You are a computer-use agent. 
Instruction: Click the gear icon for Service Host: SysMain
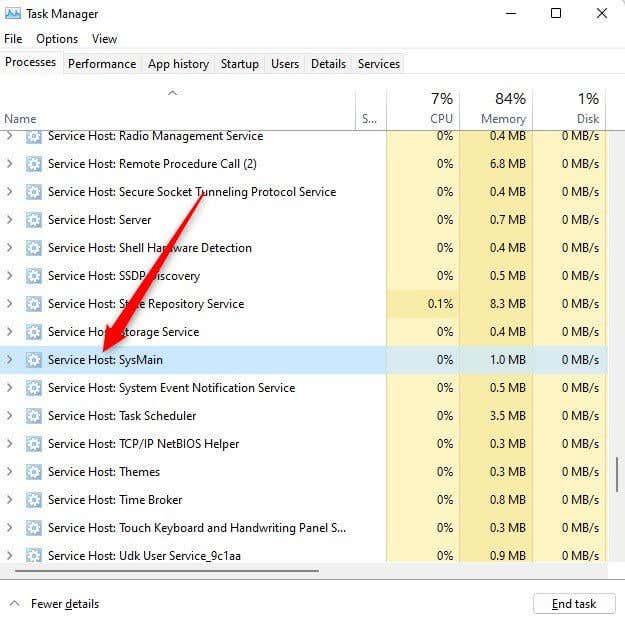pos(33,360)
